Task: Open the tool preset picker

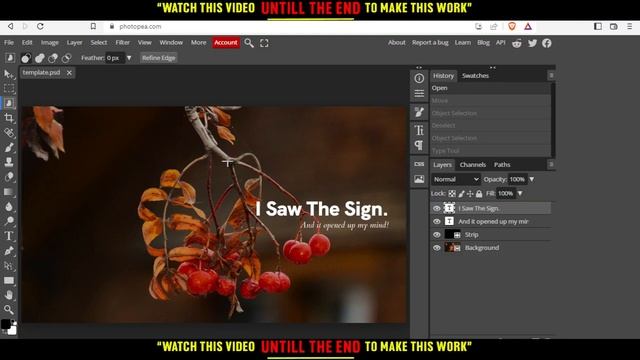Action: 10,58
